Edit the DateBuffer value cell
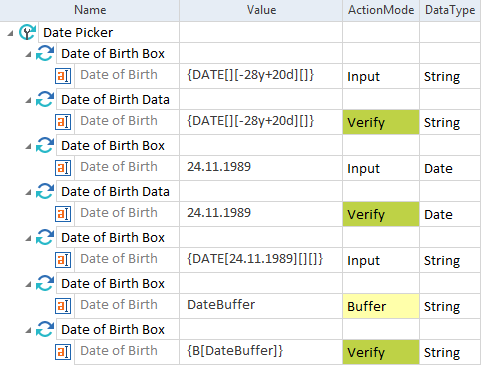The height and width of the screenshot is (365, 481). tap(261, 306)
